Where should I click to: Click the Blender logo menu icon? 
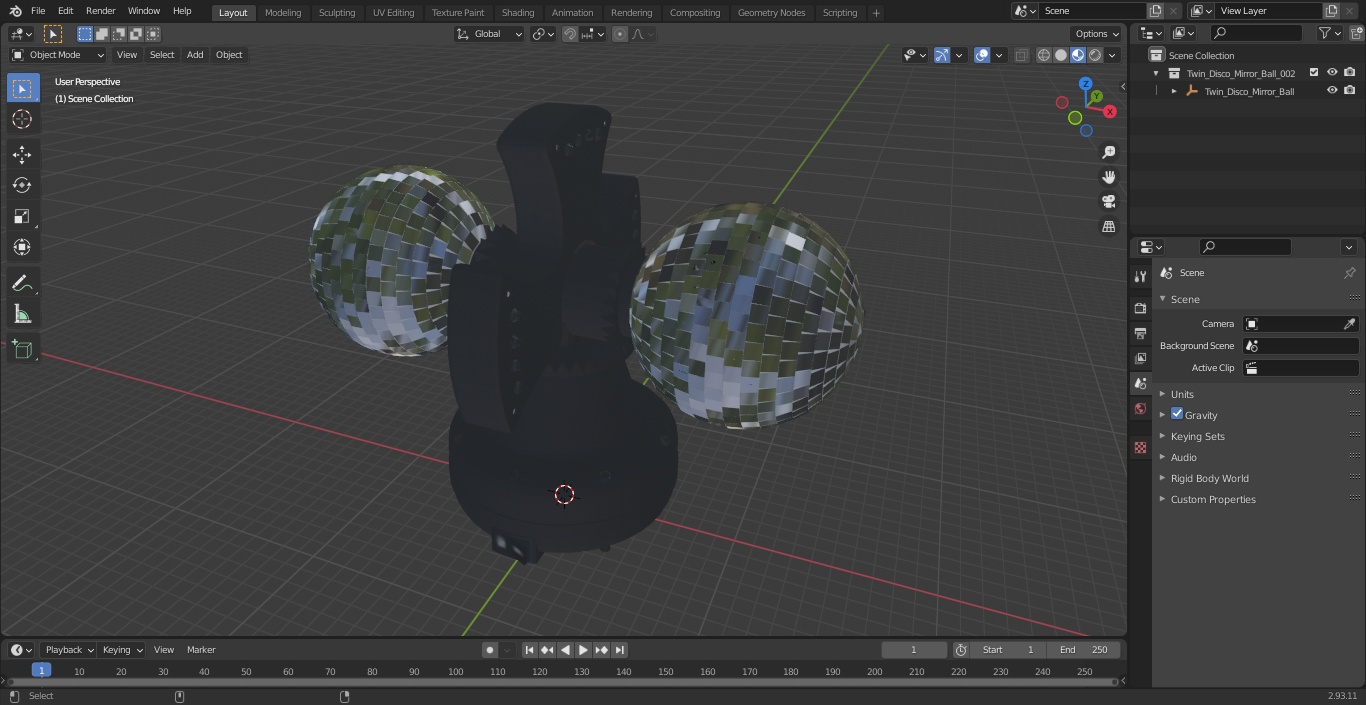point(15,11)
